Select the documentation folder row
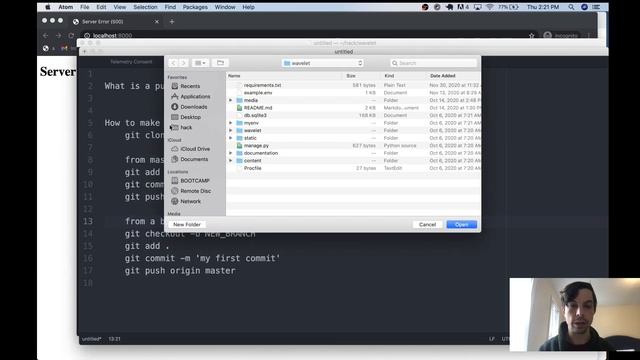This screenshot has height=360, width=640. click(x=353, y=153)
